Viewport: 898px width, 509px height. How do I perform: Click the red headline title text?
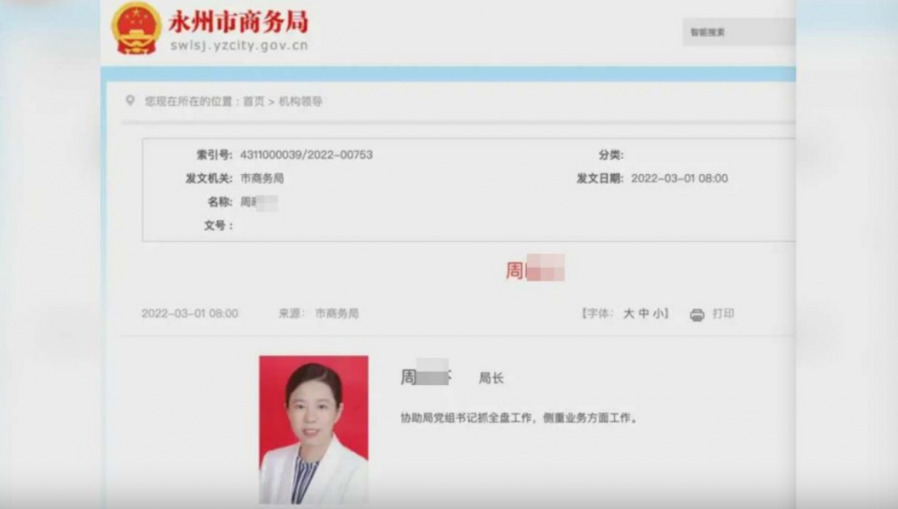click(535, 269)
